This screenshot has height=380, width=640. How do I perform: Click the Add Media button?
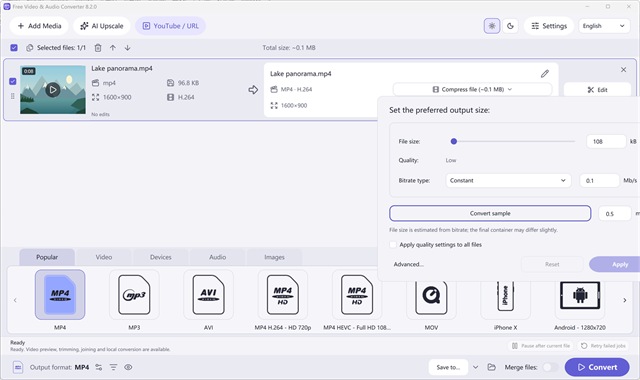pos(39,26)
